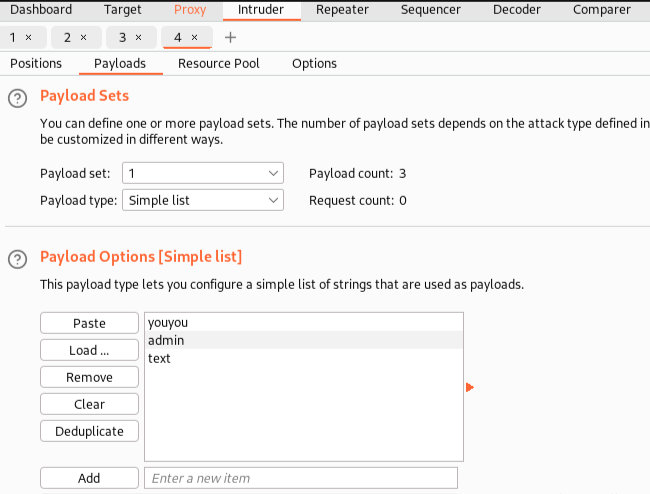This screenshot has width=650, height=494.
Task: Open the Payloads sub-tab
Action: coord(120,63)
